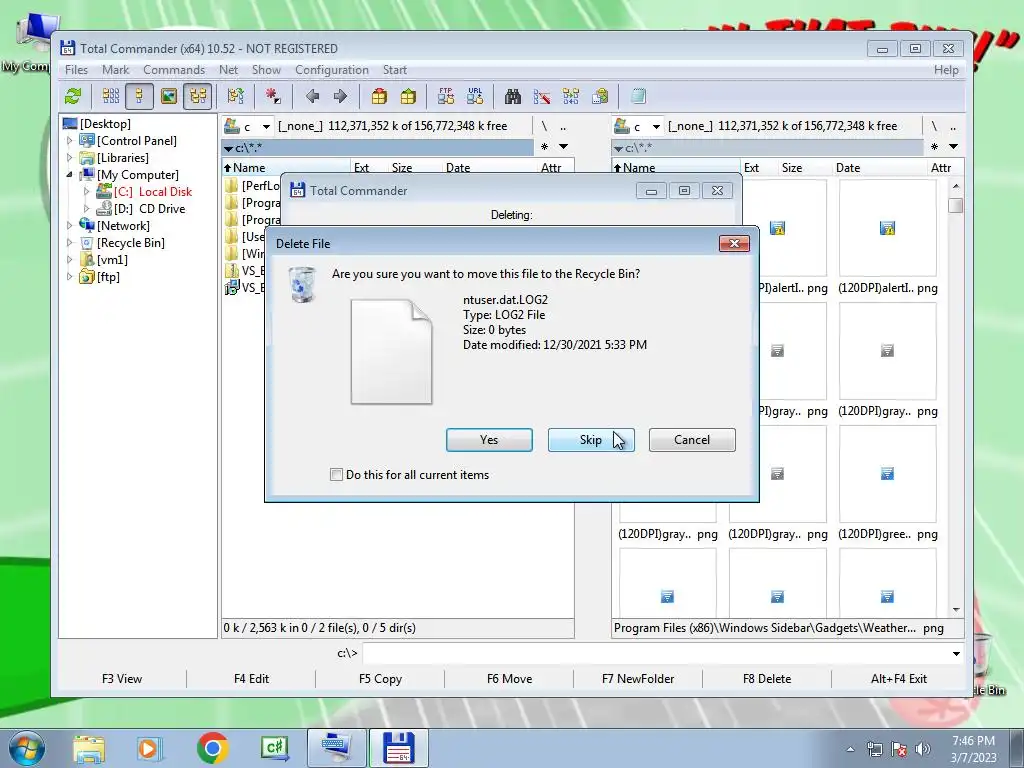The height and width of the screenshot is (768, 1024).
Task: Click the Alt+F4 Exit button
Action: pyautogui.click(x=899, y=679)
